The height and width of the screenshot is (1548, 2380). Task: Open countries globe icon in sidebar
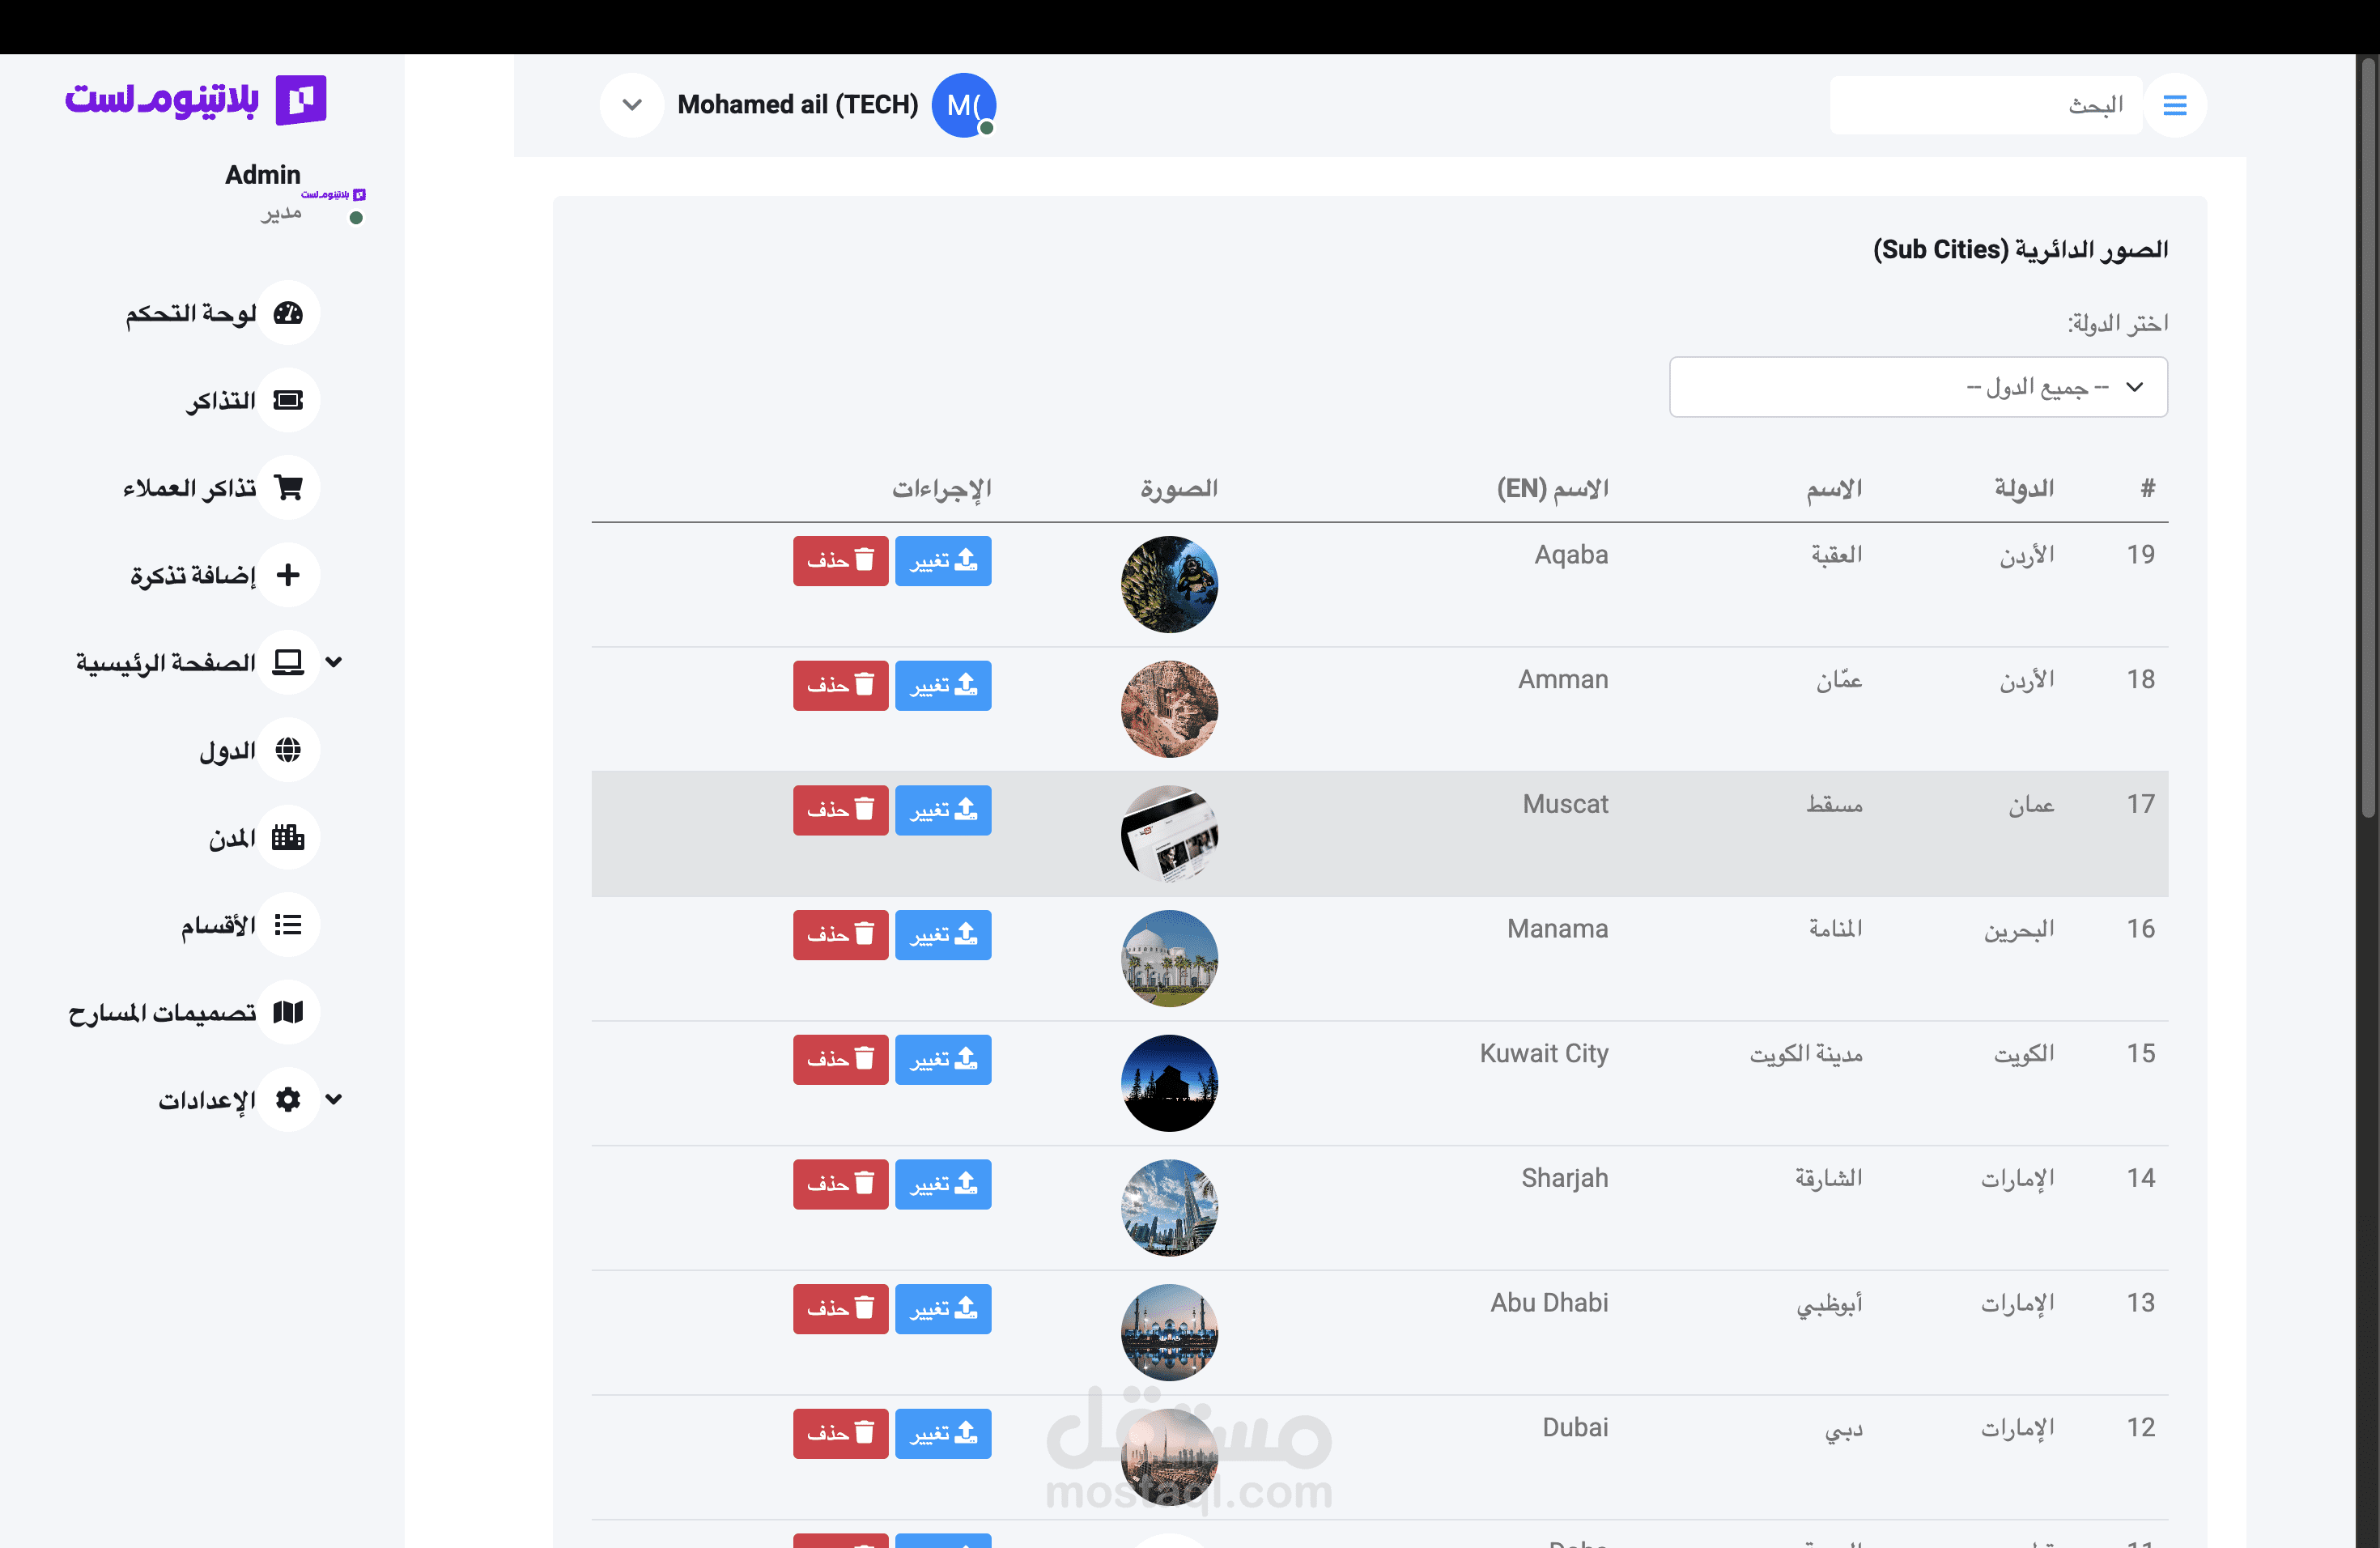(288, 749)
